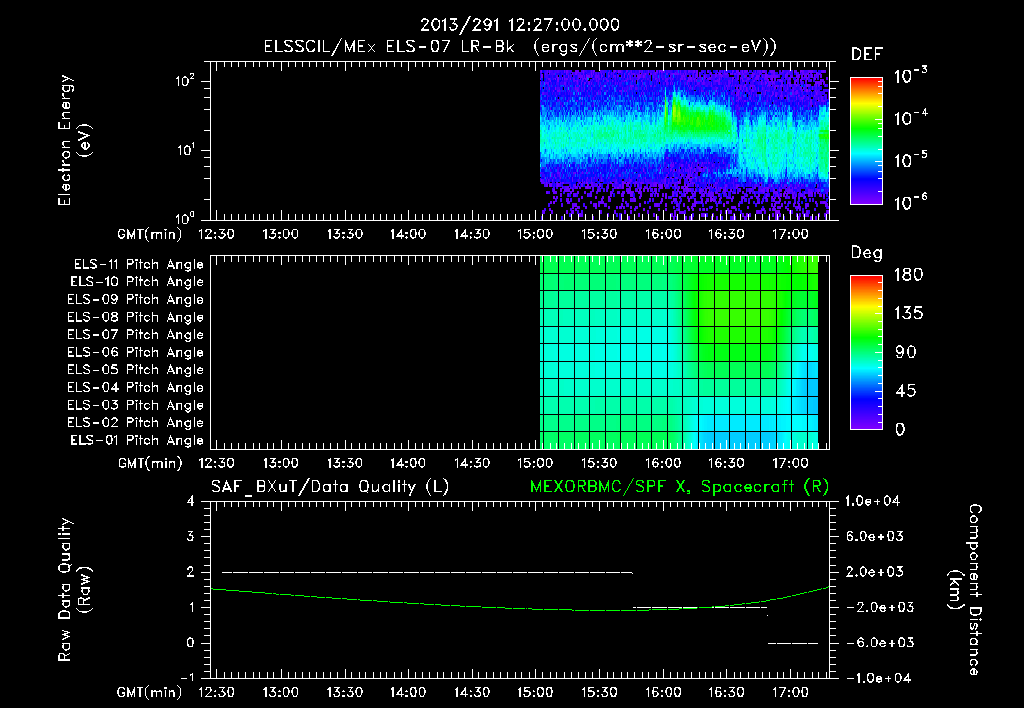Click the 10^-4 value on the DEF scale
The image size is (1024, 708).
[910, 118]
